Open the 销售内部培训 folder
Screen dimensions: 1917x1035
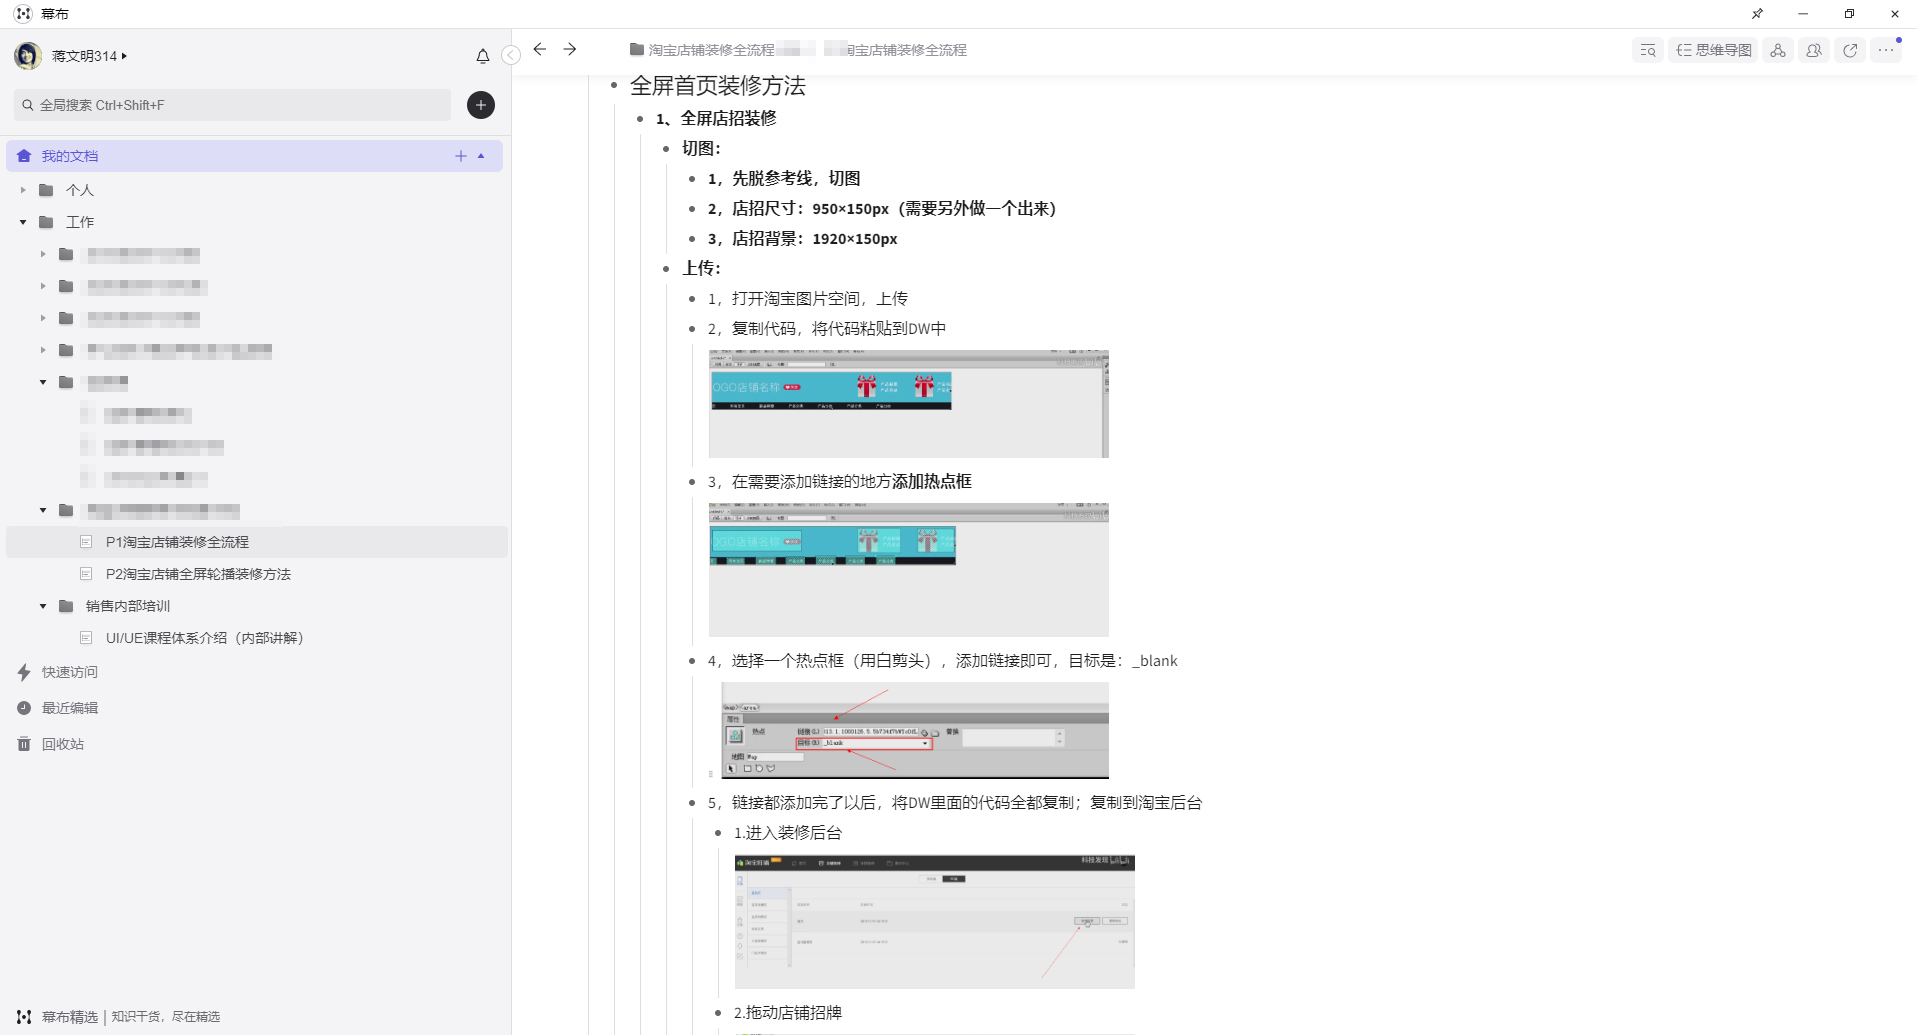[x=128, y=606]
